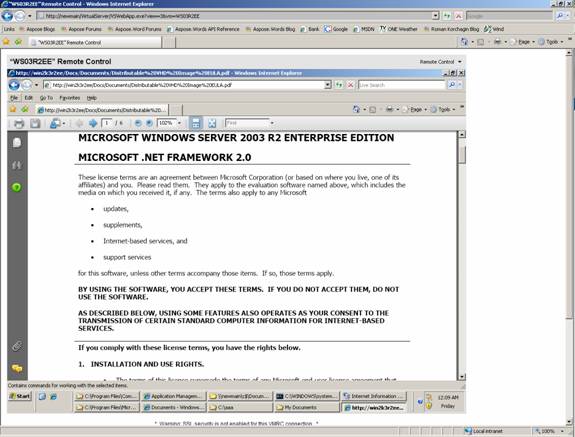The image size is (575, 437).
Task: Open the remote browser File menu
Action: tap(14, 98)
